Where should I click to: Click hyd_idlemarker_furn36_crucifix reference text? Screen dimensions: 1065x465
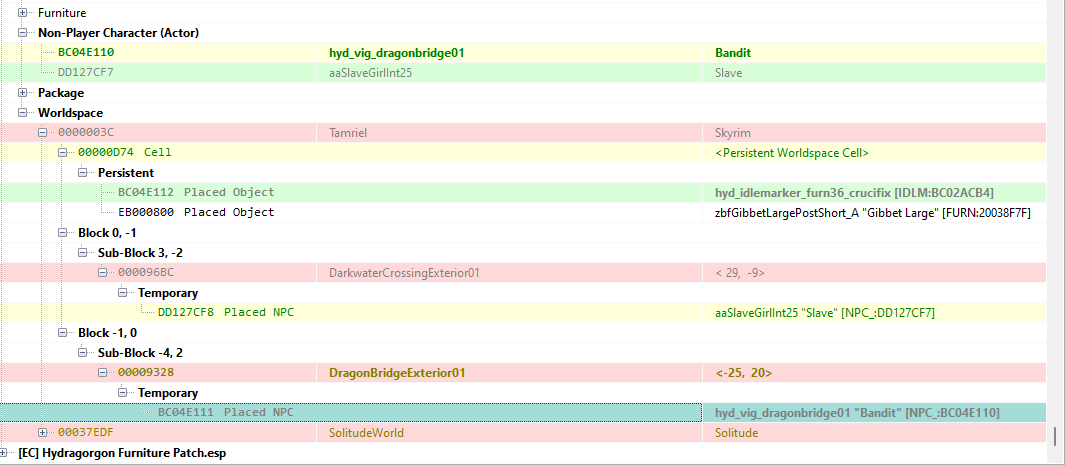pos(854,193)
